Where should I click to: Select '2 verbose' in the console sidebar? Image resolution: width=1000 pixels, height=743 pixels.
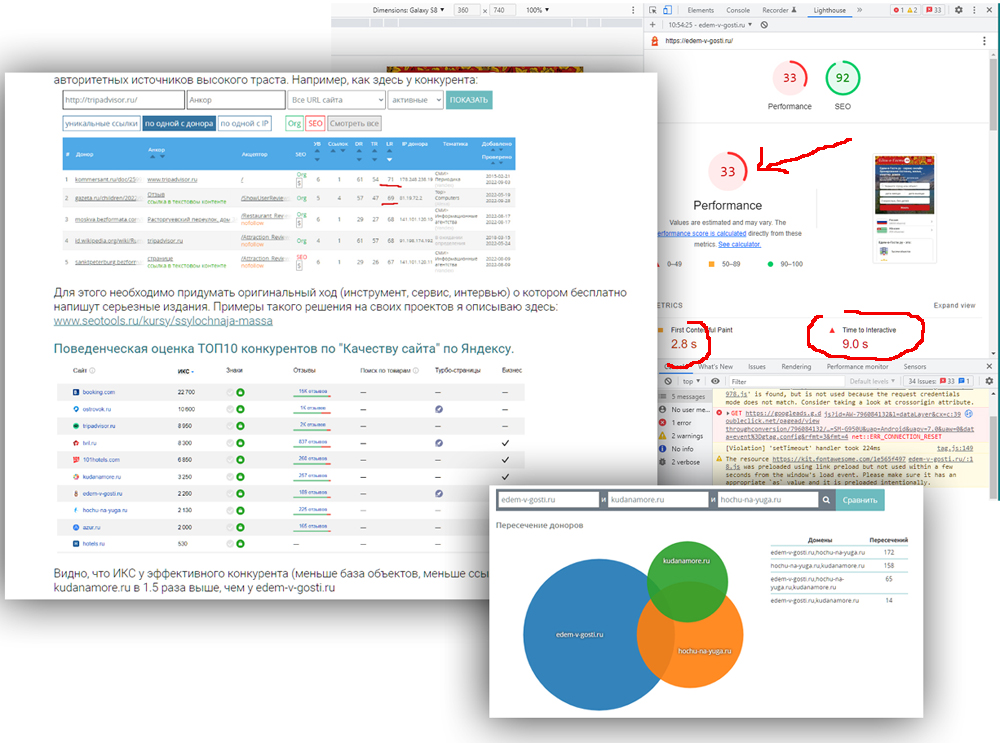pyautogui.click(x=685, y=462)
